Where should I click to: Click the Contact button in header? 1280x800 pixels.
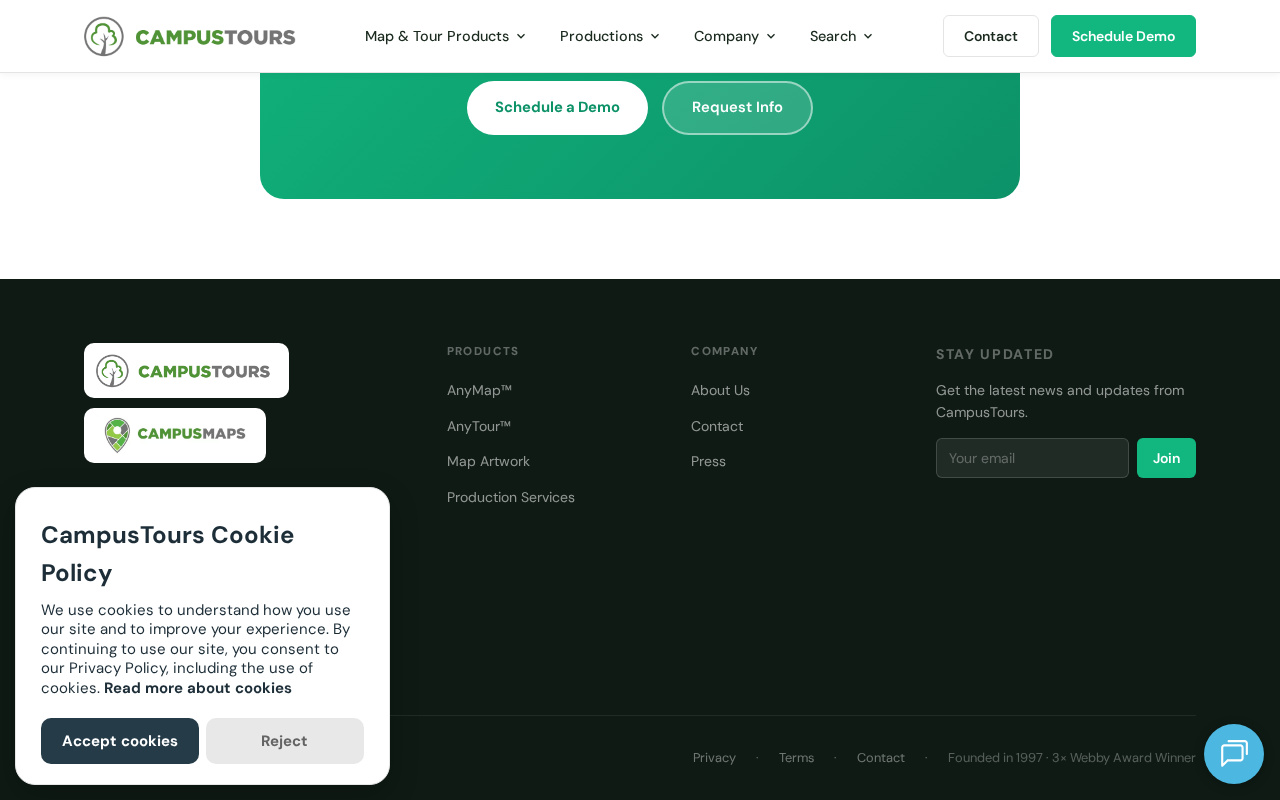(x=991, y=36)
